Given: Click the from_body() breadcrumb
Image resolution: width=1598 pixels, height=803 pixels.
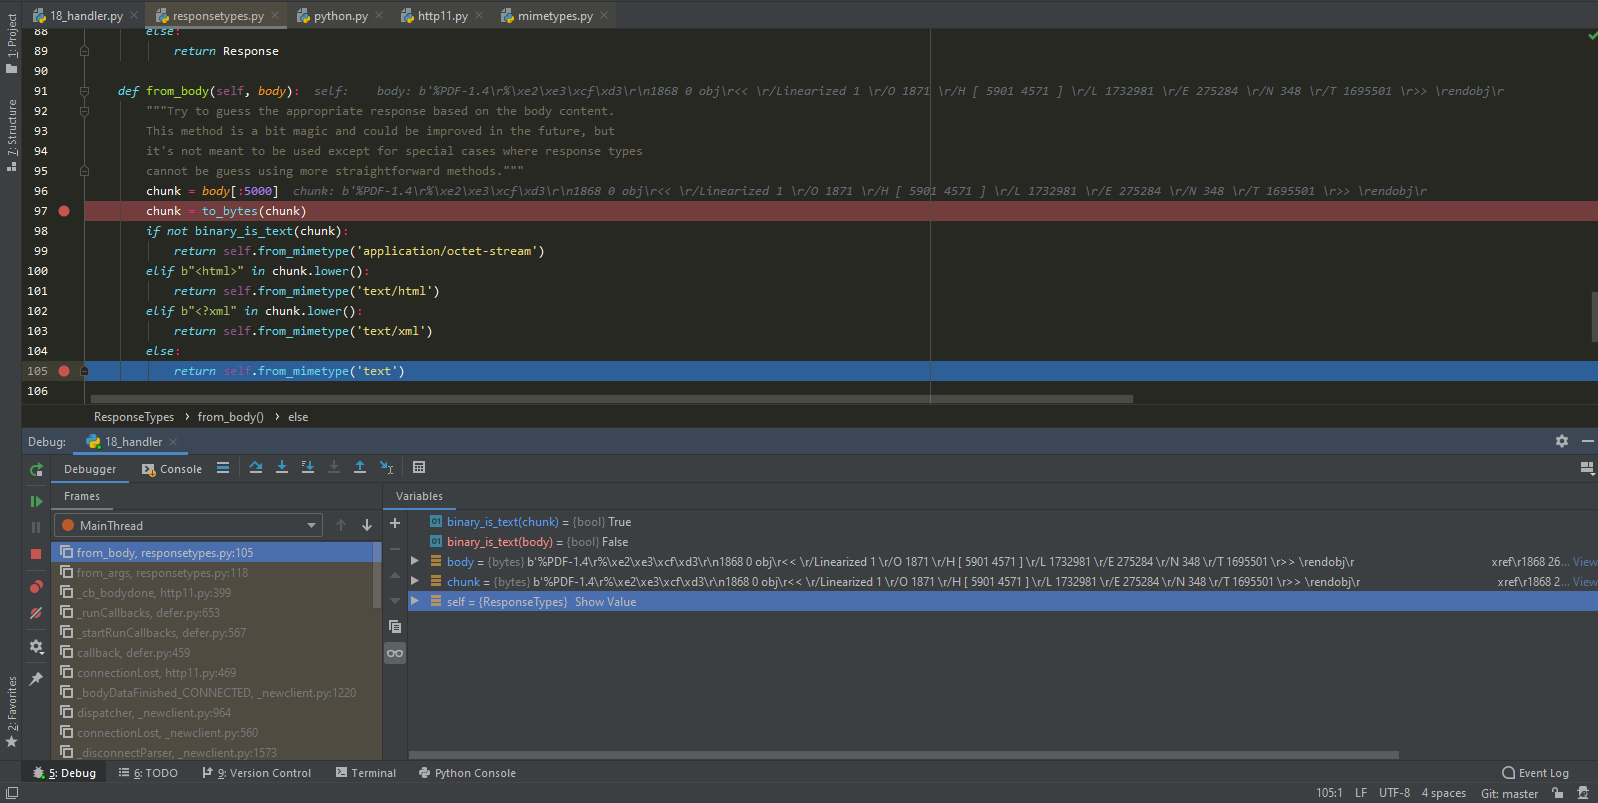Looking at the screenshot, I should click(x=230, y=417).
